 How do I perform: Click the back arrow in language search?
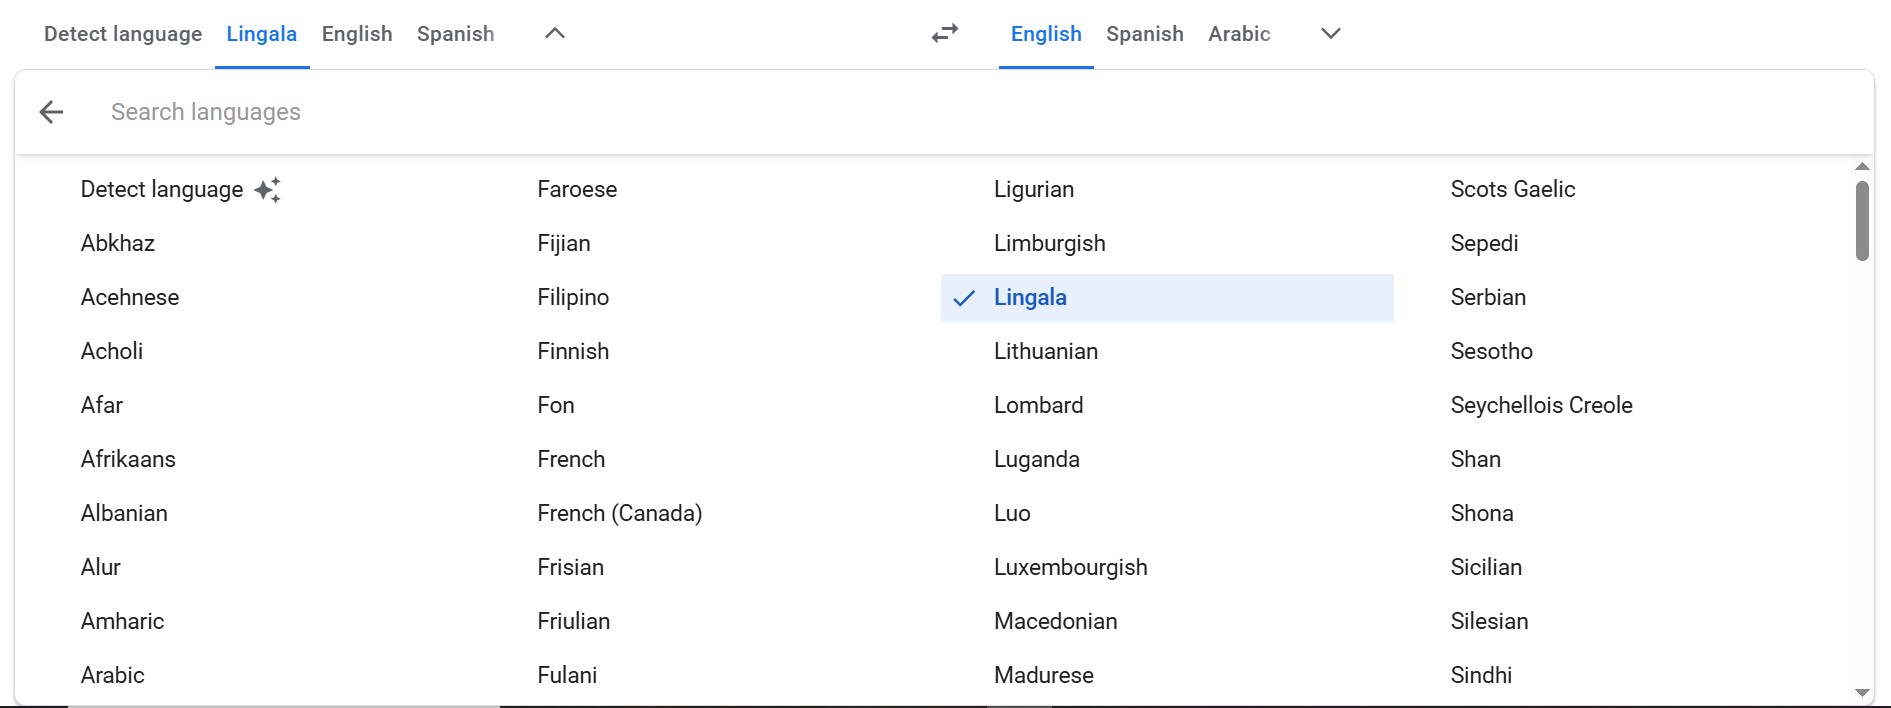tap(51, 112)
